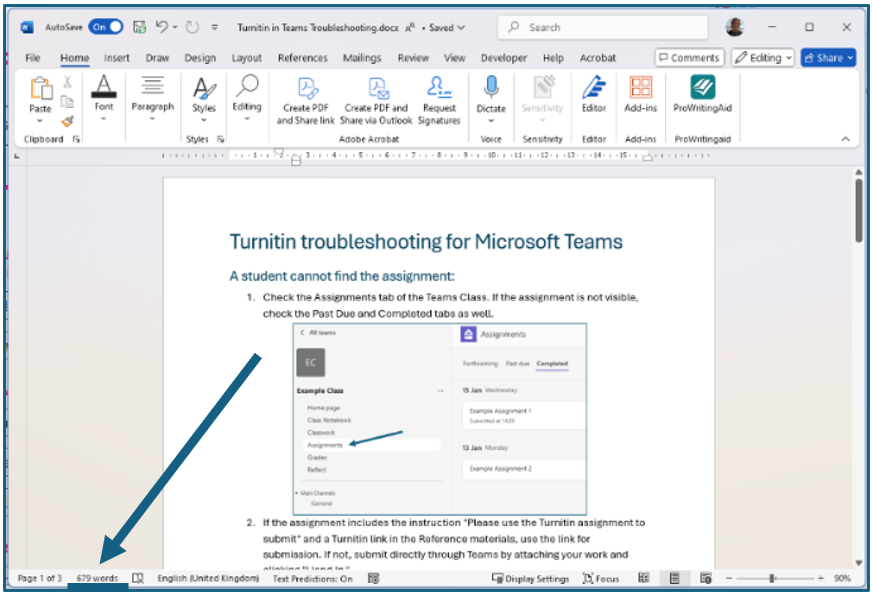
Task: Select the Format Painter brush icon
Action: [x=67, y=121]
